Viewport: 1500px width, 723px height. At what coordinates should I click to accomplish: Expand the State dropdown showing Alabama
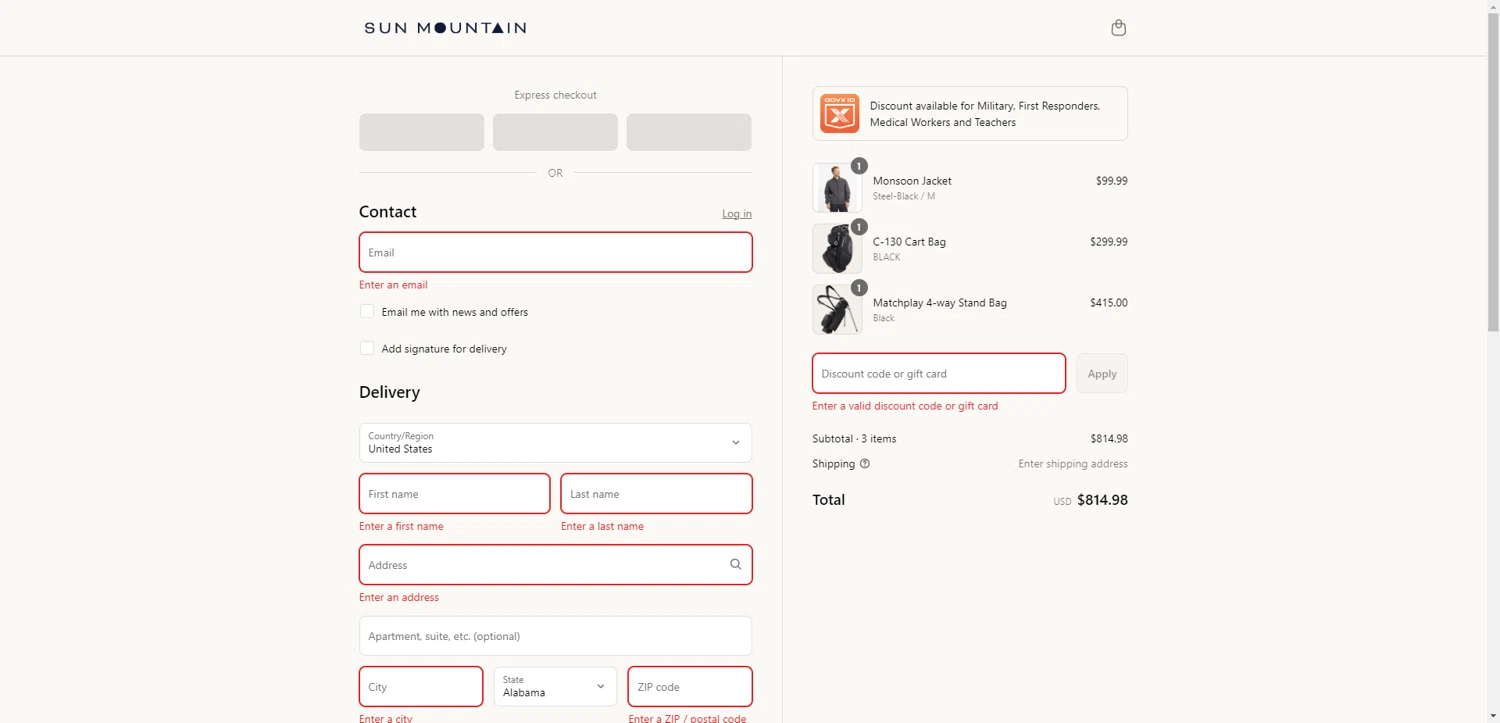point(555,686)
